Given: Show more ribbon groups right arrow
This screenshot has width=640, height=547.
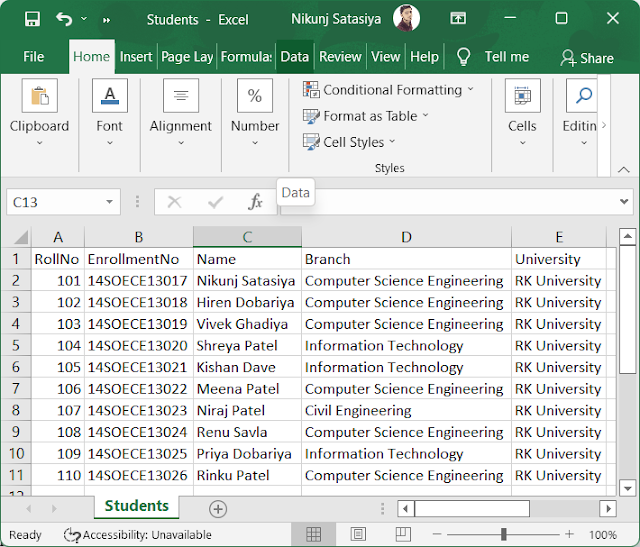Looking at the screenshot, I should 604,125.
